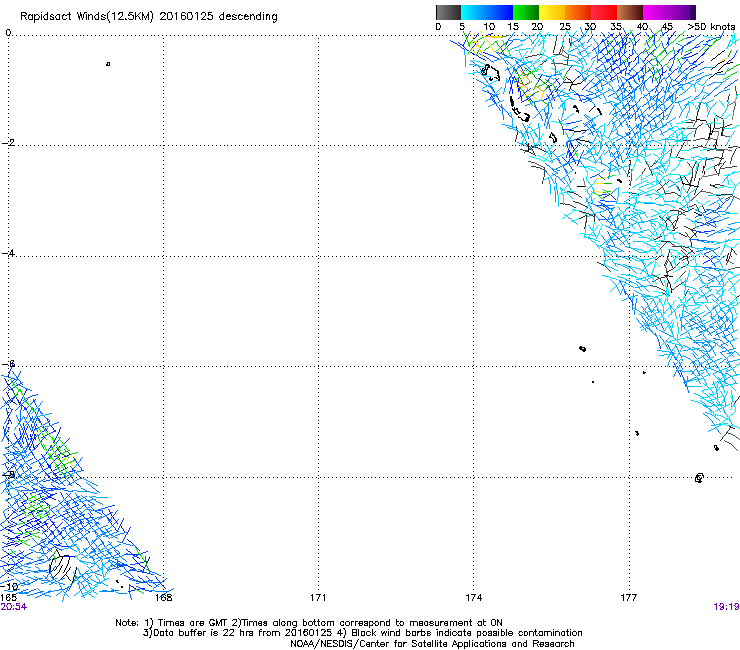The image size is (740, 650).
Task: Click the "171" longitude axis label
Action: pyautogui.click(x=318, y=598)
